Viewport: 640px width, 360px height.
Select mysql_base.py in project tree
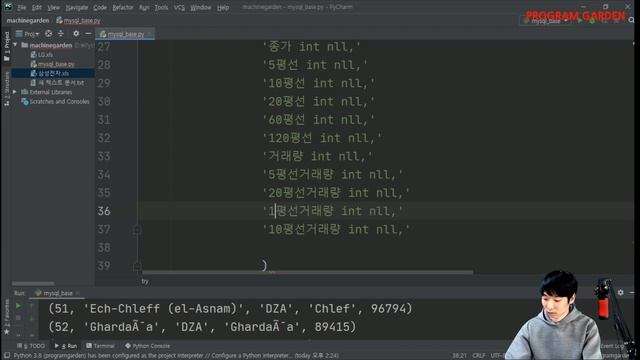coord(52,64)
